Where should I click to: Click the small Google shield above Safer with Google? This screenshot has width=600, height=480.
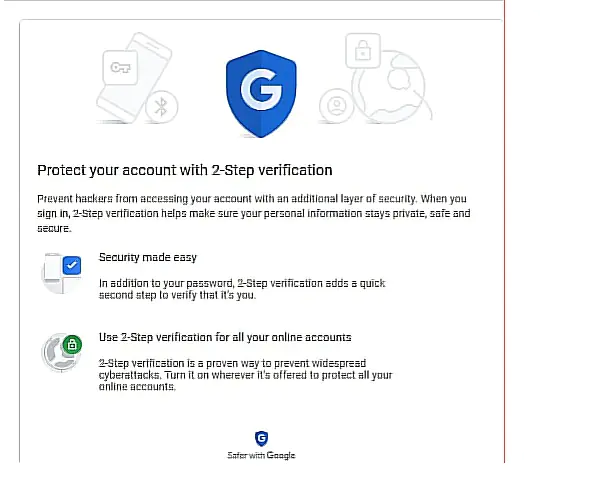click(261, 438)
